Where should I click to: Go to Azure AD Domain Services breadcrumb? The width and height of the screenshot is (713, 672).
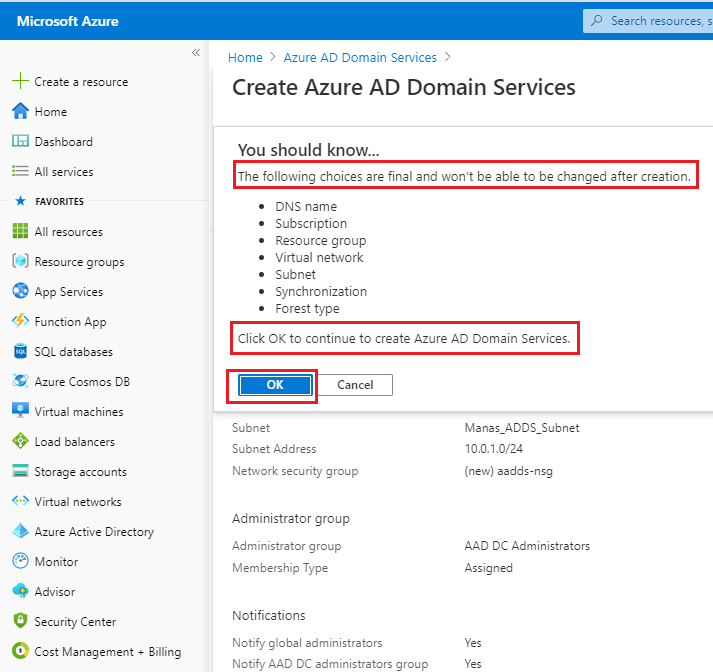(360, 58)
